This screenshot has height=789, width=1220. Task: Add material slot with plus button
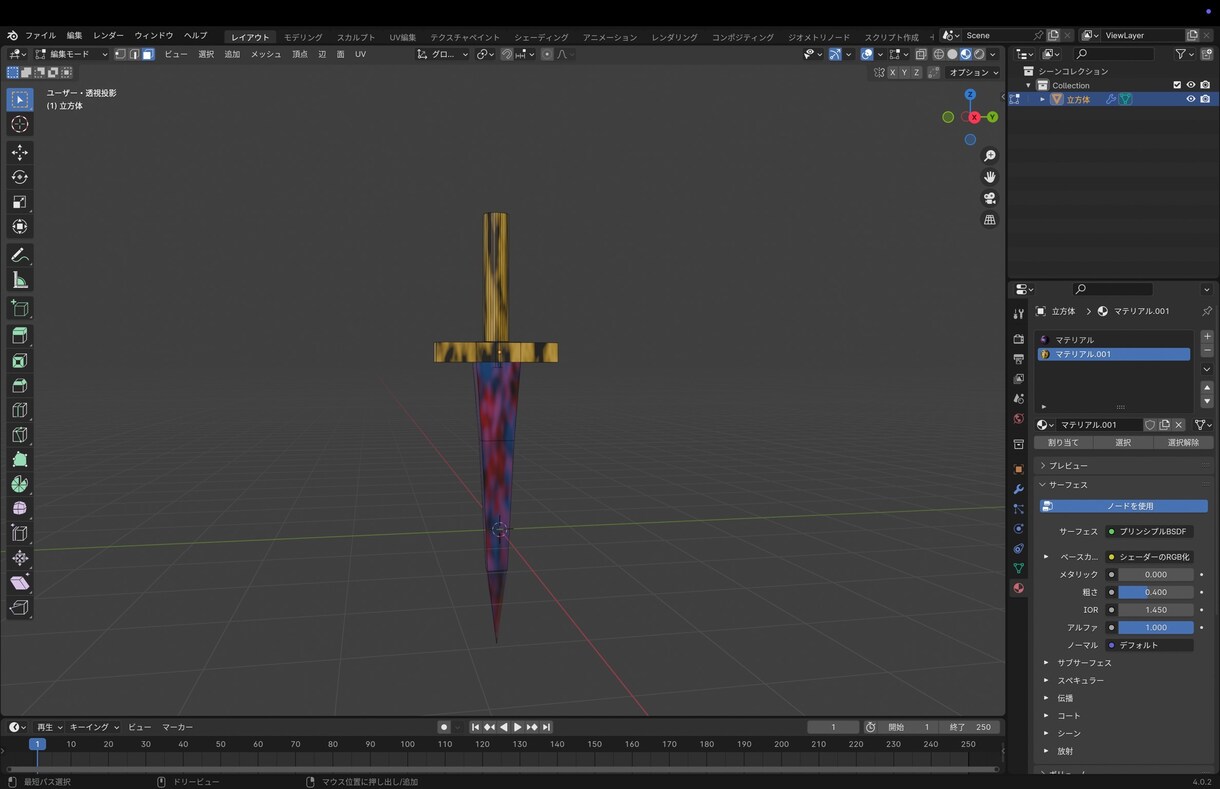click(1207, 337)
